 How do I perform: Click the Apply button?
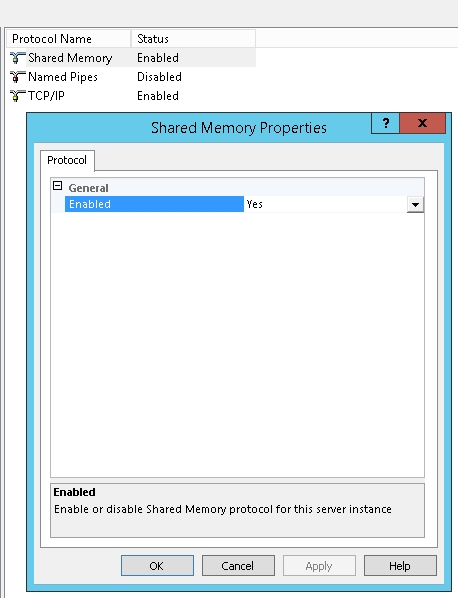point(319,566)
